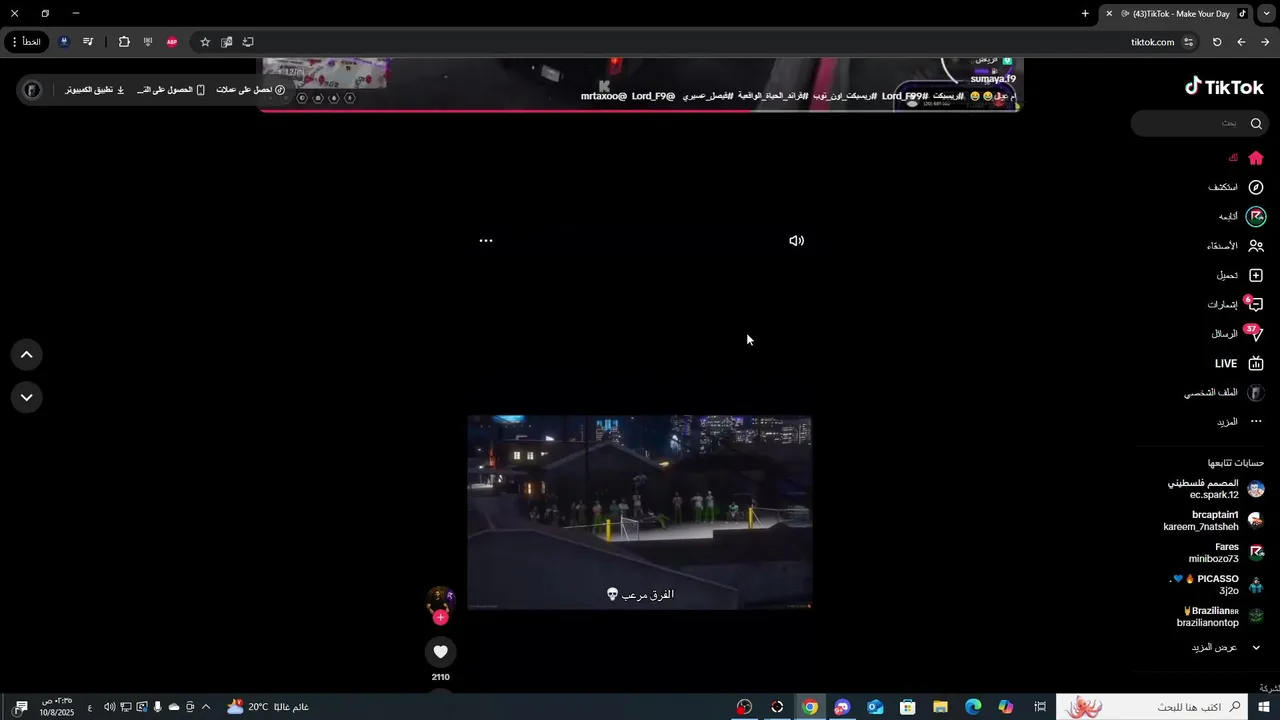
Task: Click the translate page icon in address bar
Action: coord(227,42)
